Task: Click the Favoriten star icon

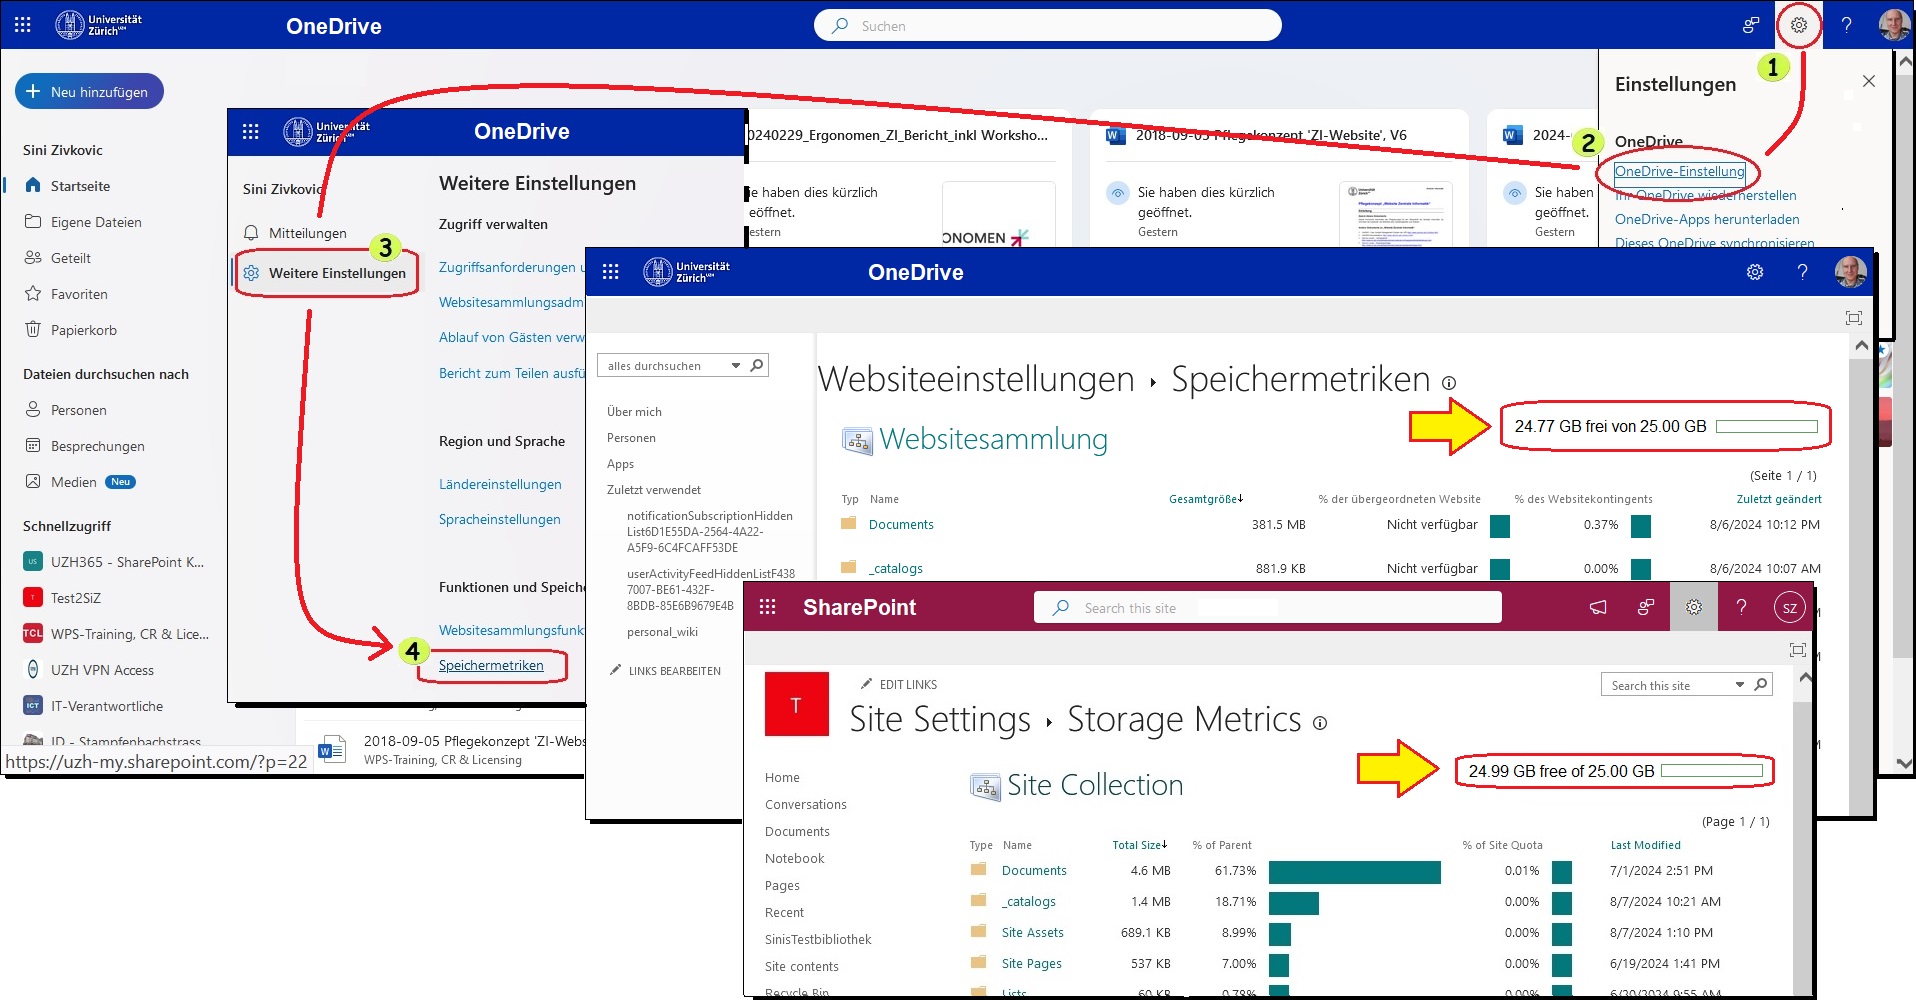Action: pos(34,293)
